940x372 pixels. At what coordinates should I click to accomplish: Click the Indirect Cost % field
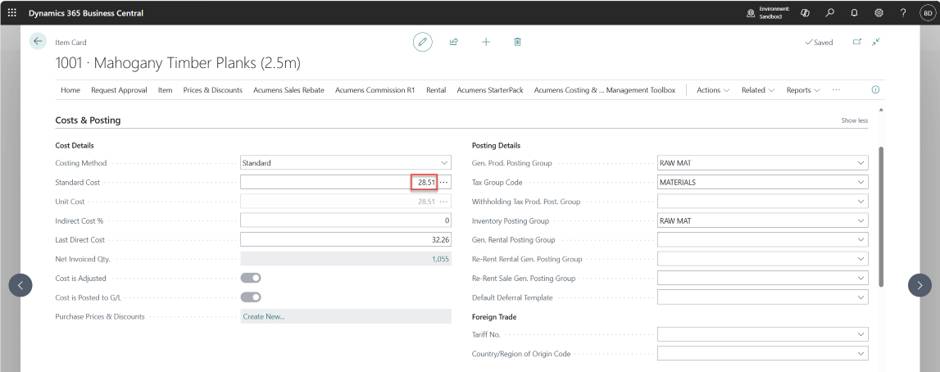pos(346,220)
